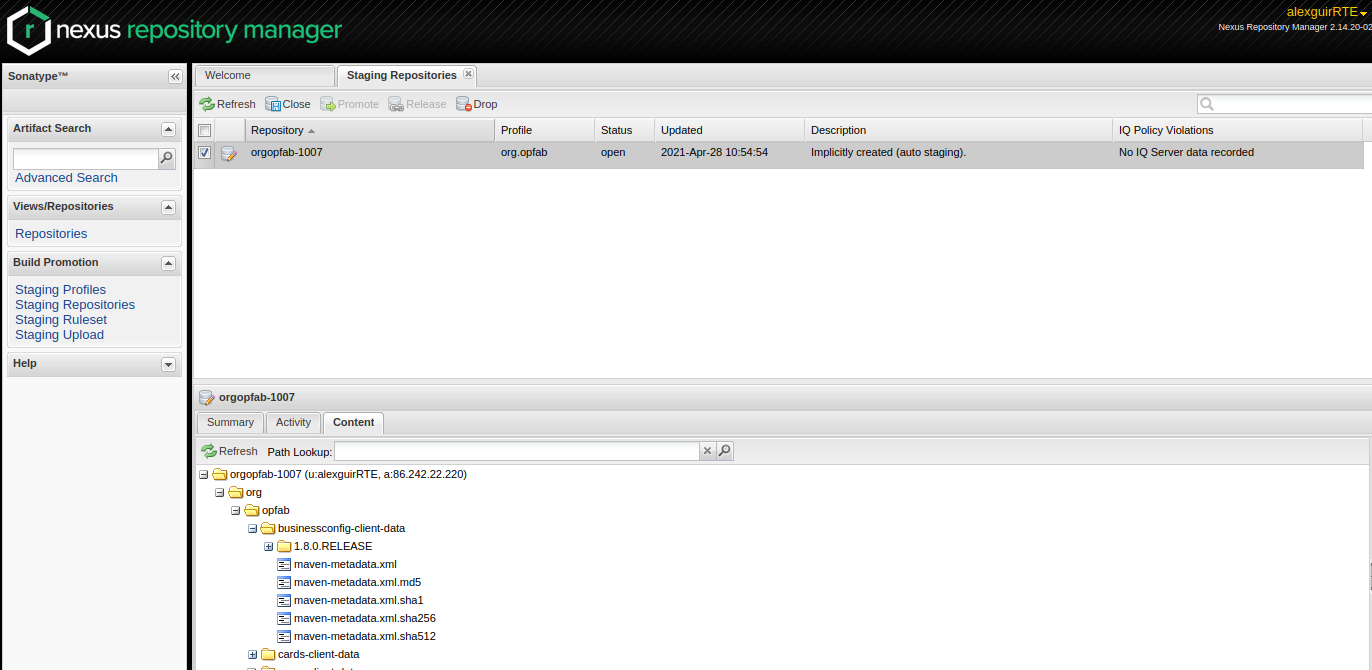Click the Release toolbar button

tap(417, 104)
